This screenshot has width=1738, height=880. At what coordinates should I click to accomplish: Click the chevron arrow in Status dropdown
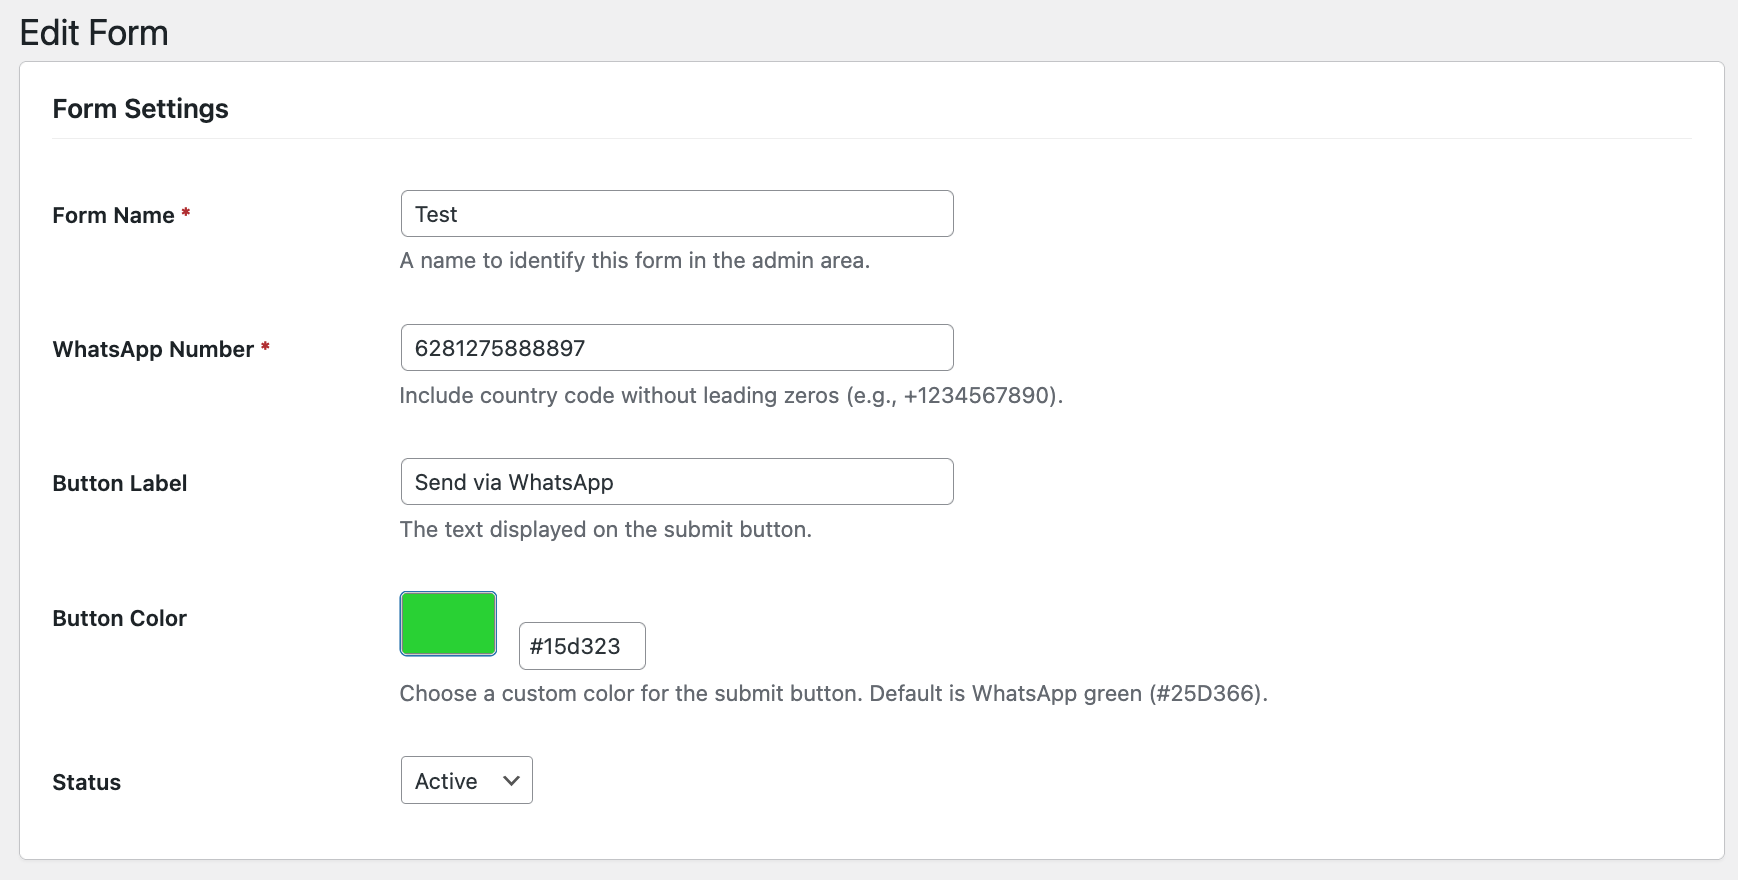pos(511,781)
